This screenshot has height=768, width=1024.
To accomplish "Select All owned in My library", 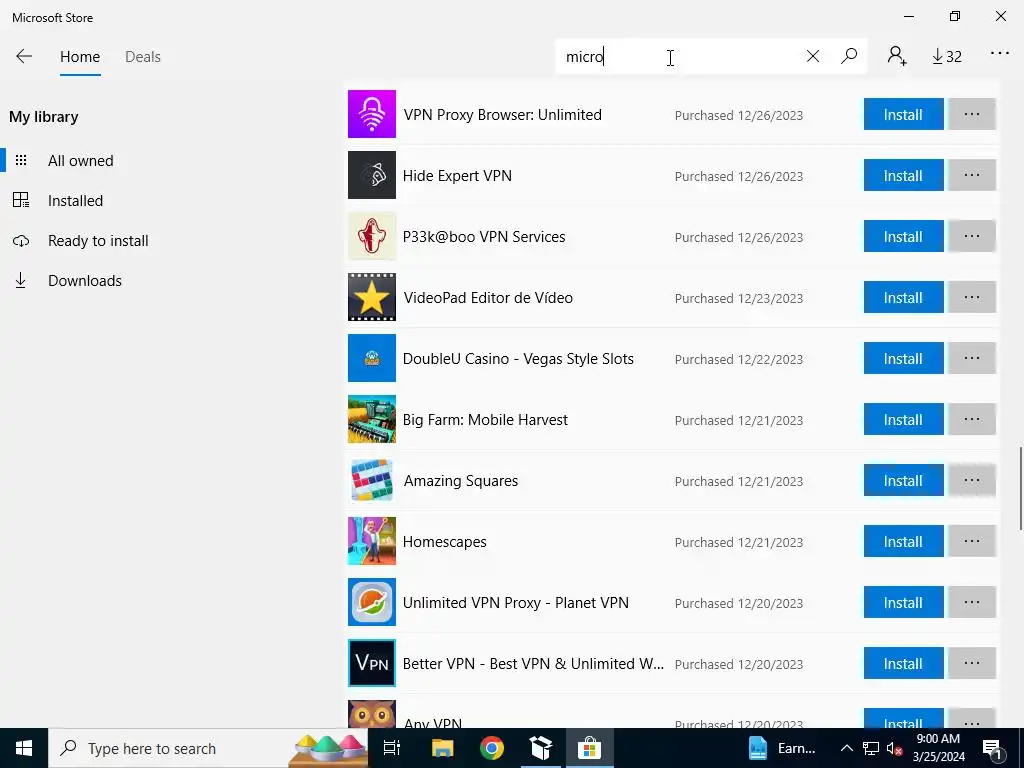I will [x=80, y=161].
